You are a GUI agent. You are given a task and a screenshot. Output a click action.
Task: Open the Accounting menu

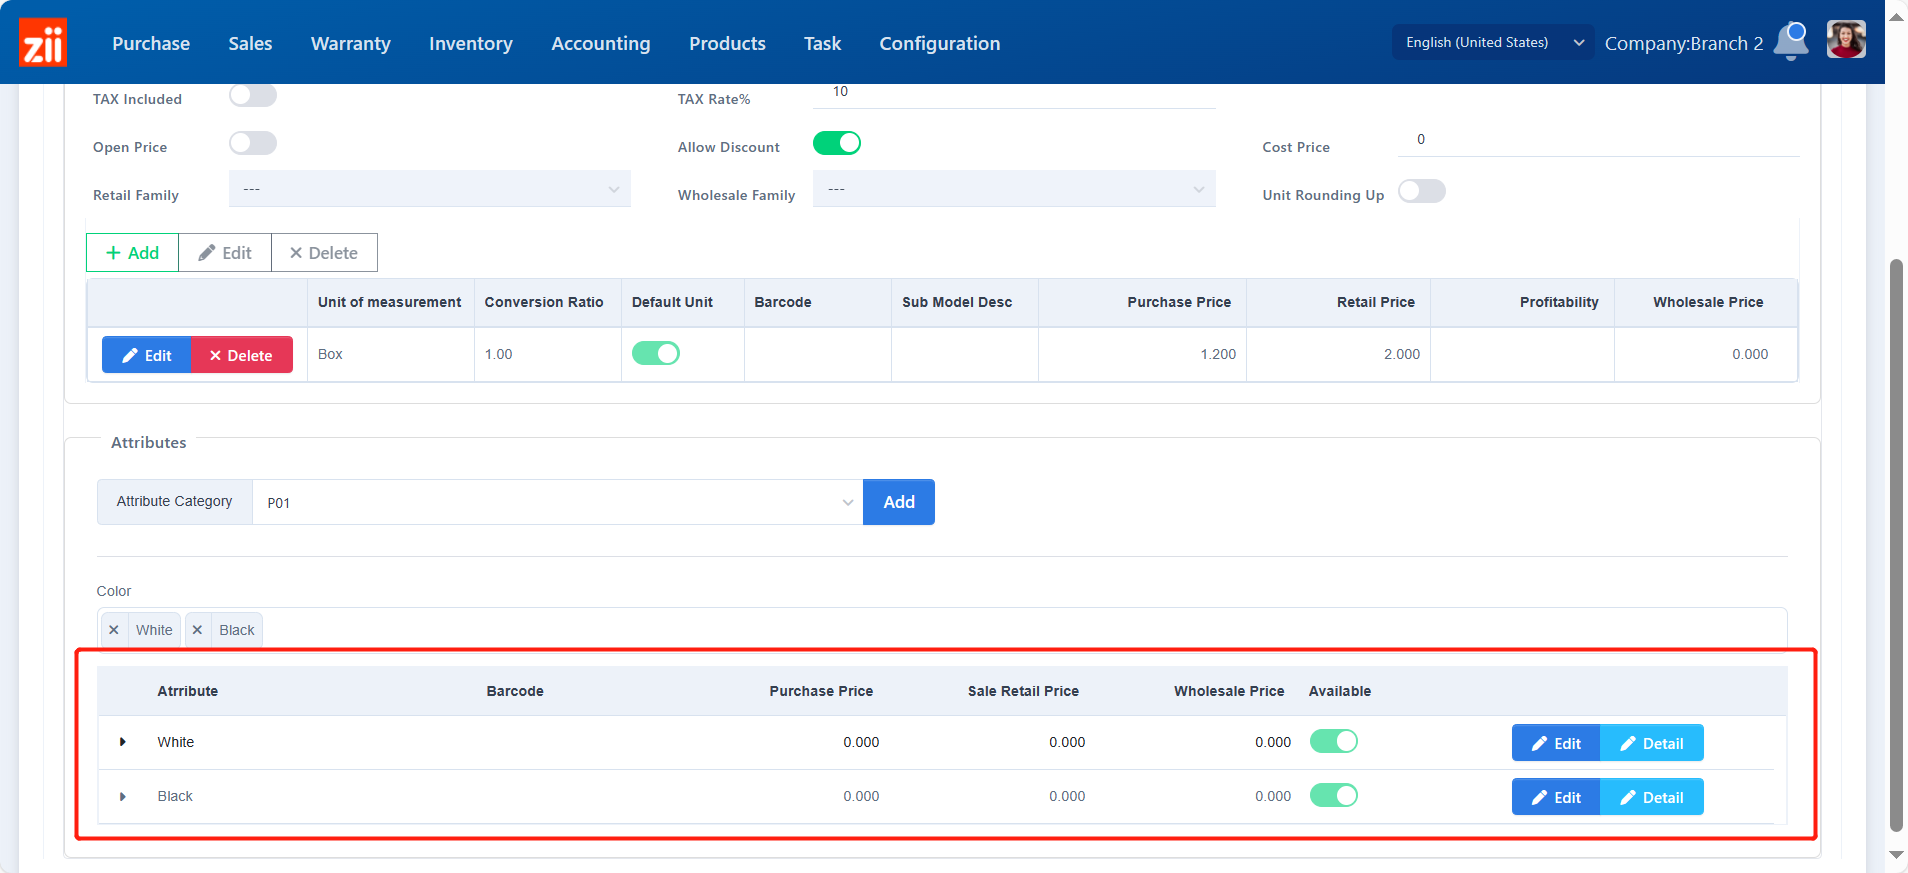pyautogui.click(x=600, y=43)
